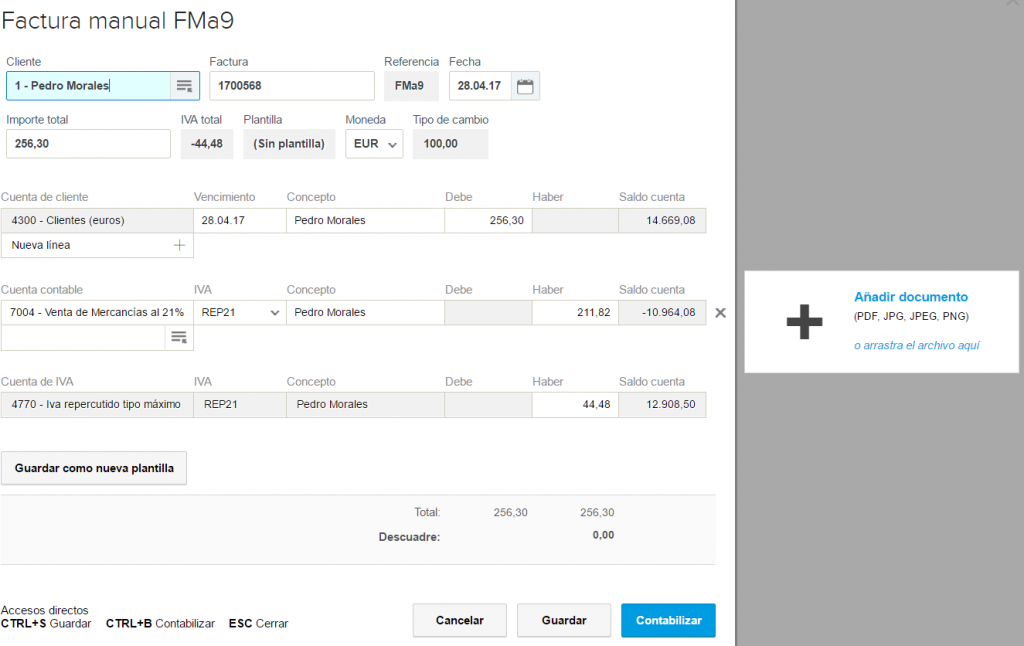Click the large plus to add document
The image size is (1024, 646).
804,322
